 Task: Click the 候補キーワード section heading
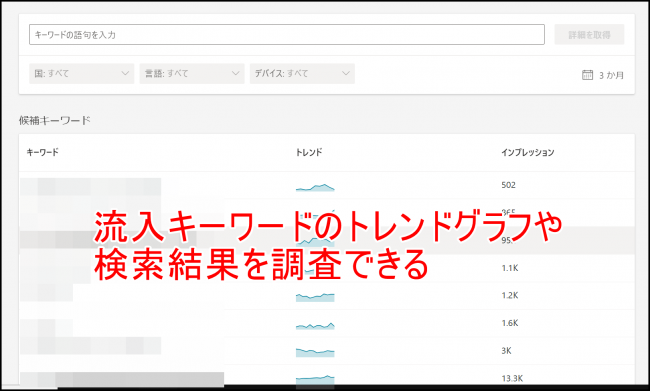point(54,120)
